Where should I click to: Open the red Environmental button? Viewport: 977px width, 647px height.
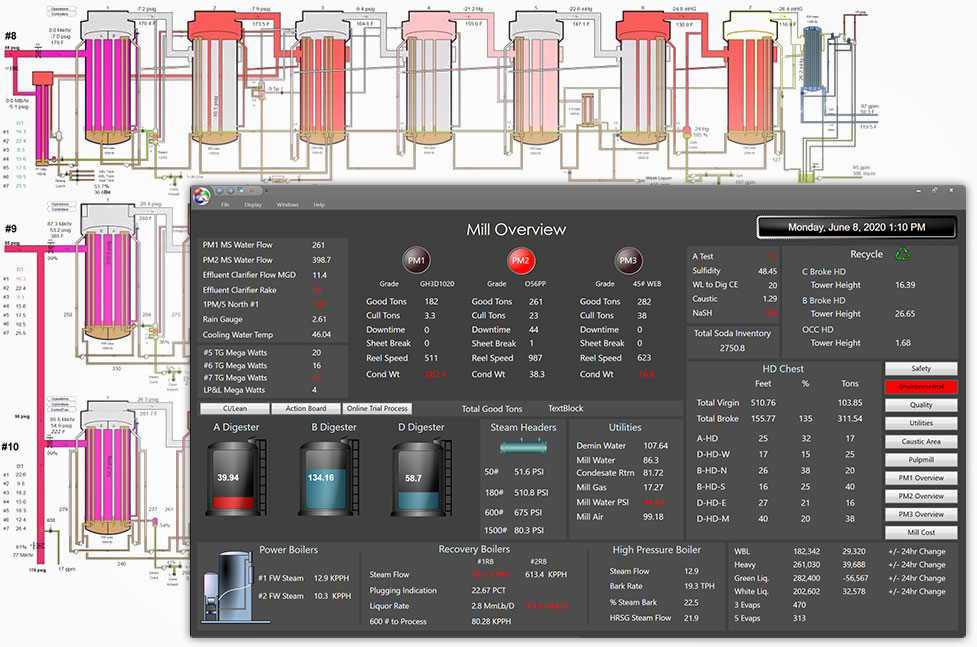pyautogui.click(x=921, y=387)
